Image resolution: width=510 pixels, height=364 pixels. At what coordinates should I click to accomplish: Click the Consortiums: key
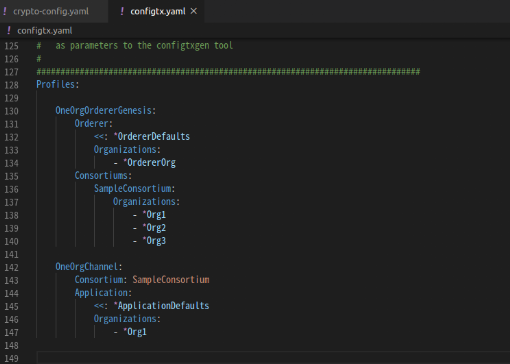(x=103, y=176)
